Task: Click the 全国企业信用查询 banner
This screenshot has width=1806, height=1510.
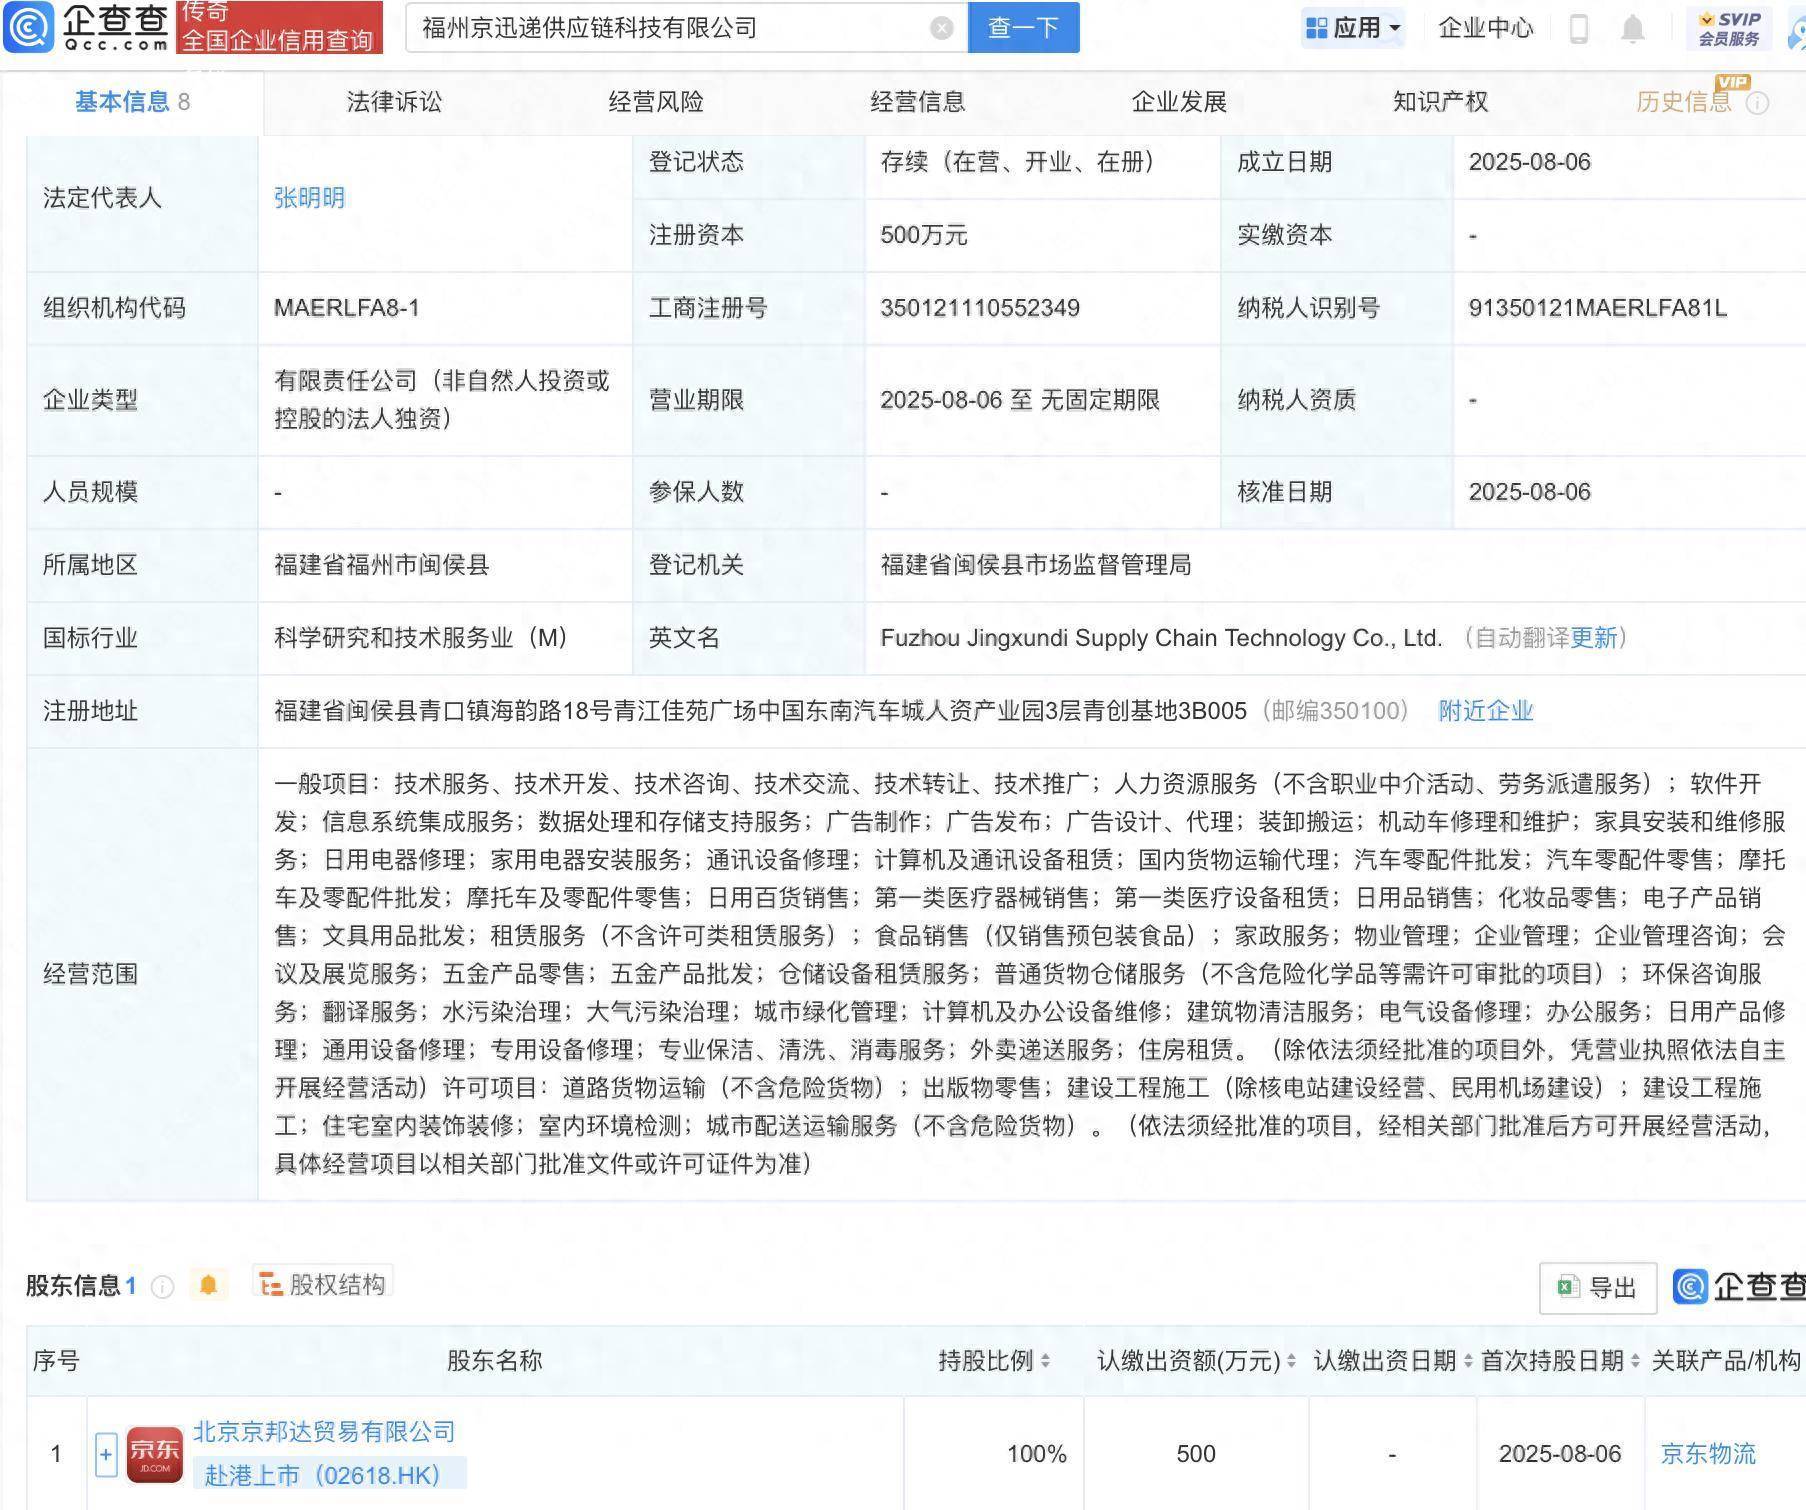Action: tap(279, 28)
